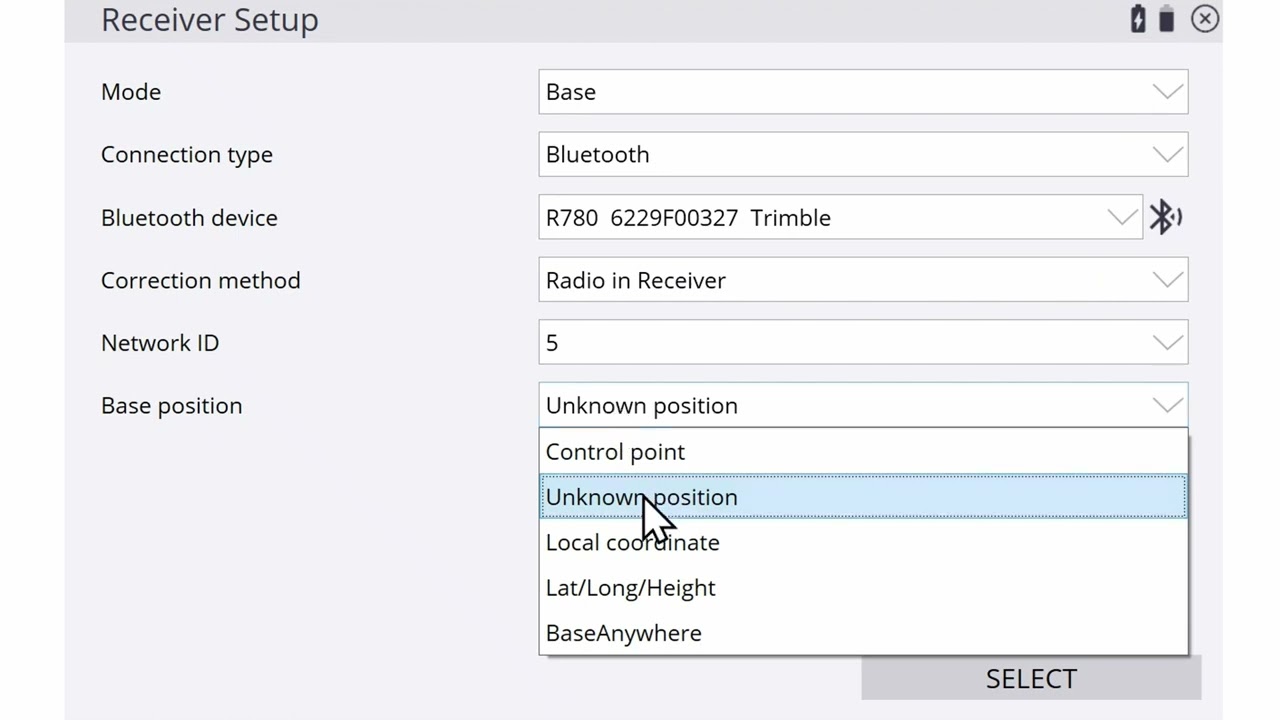Image resolution: width=1280 pixels, height=720 pixels.
Task: Expand the Bluetooth device list chevron
Action: pyautogui.click(x=1122, y=217)
